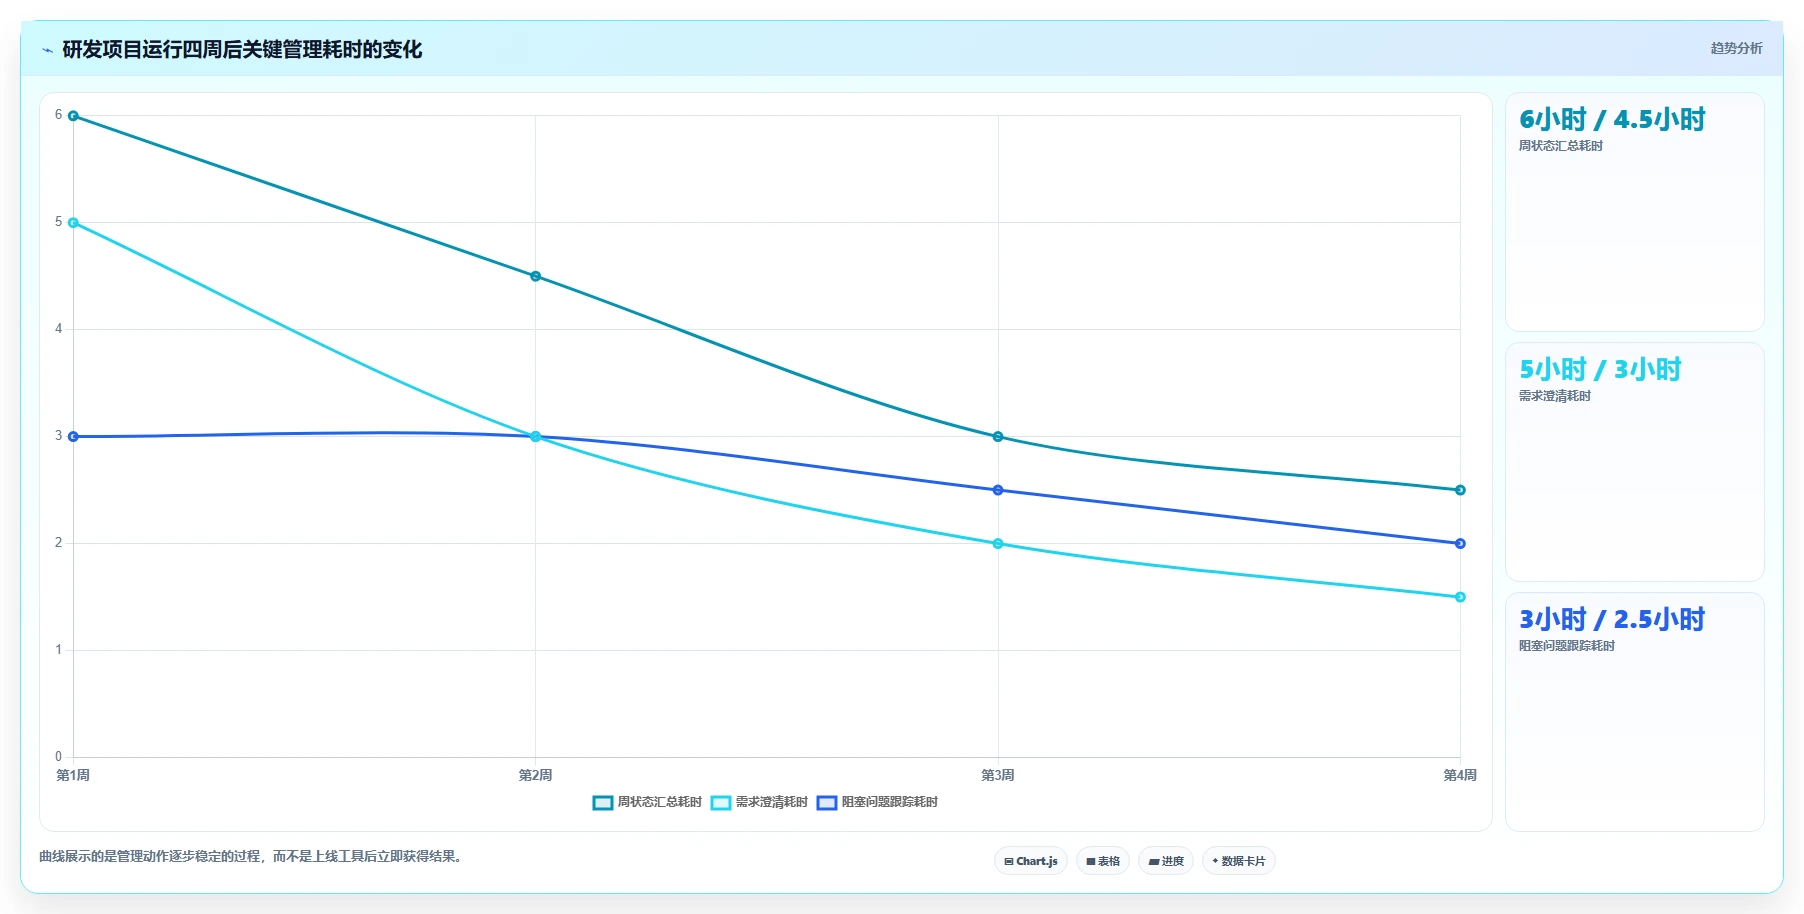1804x914 pixels.
Task: Click the 第2周 x-axis label
Action: click(x=535, y=775)
